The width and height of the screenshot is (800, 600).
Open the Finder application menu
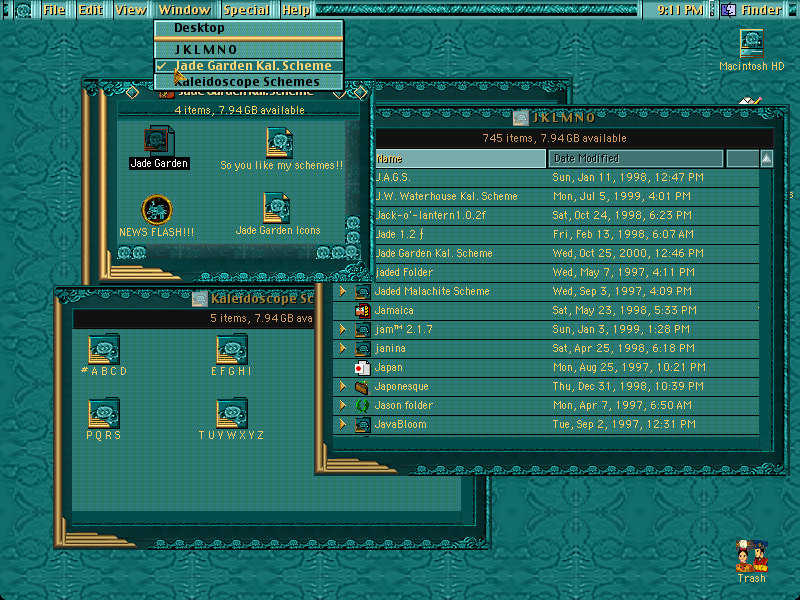pos(751,10)
